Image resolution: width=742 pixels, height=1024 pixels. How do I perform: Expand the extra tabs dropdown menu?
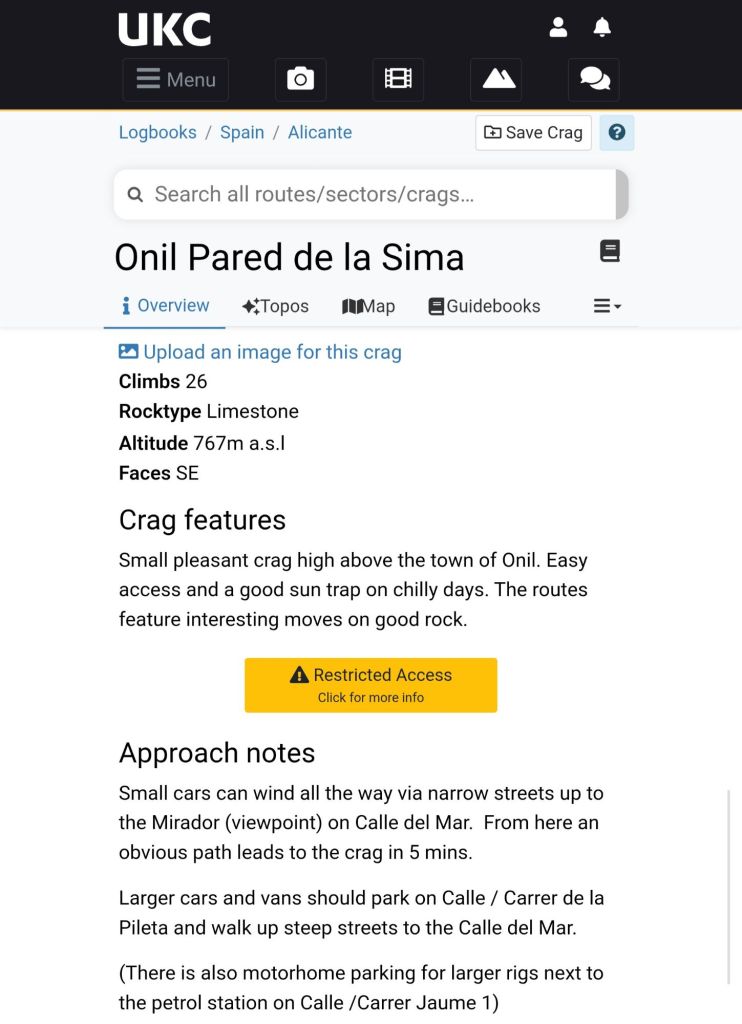tap(607, 306)
